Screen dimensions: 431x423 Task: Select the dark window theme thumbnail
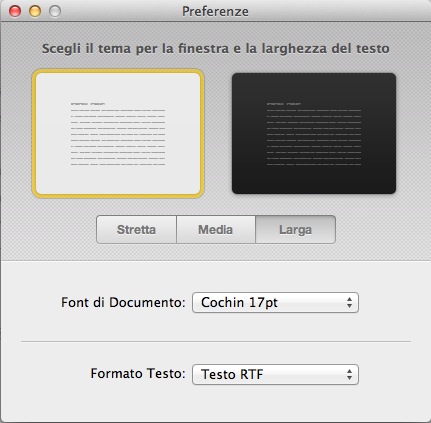[314, 133]
